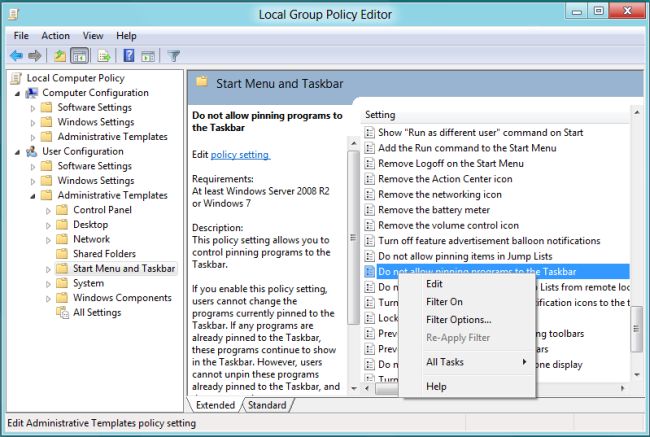Switch to the Standard tab
Viewport: 650px width, 437px height.
[267, 405]
